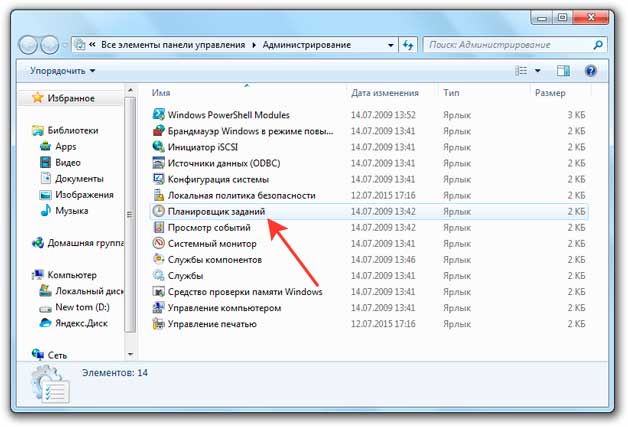Screen dimensions: 628x427
Task: Click the Элементов: 14 status text
Action: (x=115, y=373)
